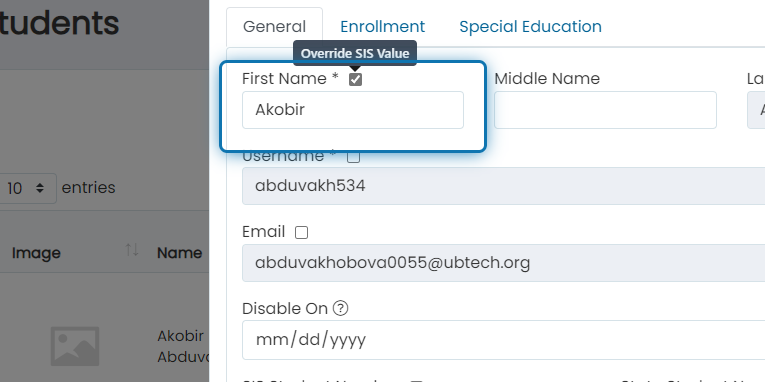Click the placeholder student image thumbnail

[x=75, y=346]
